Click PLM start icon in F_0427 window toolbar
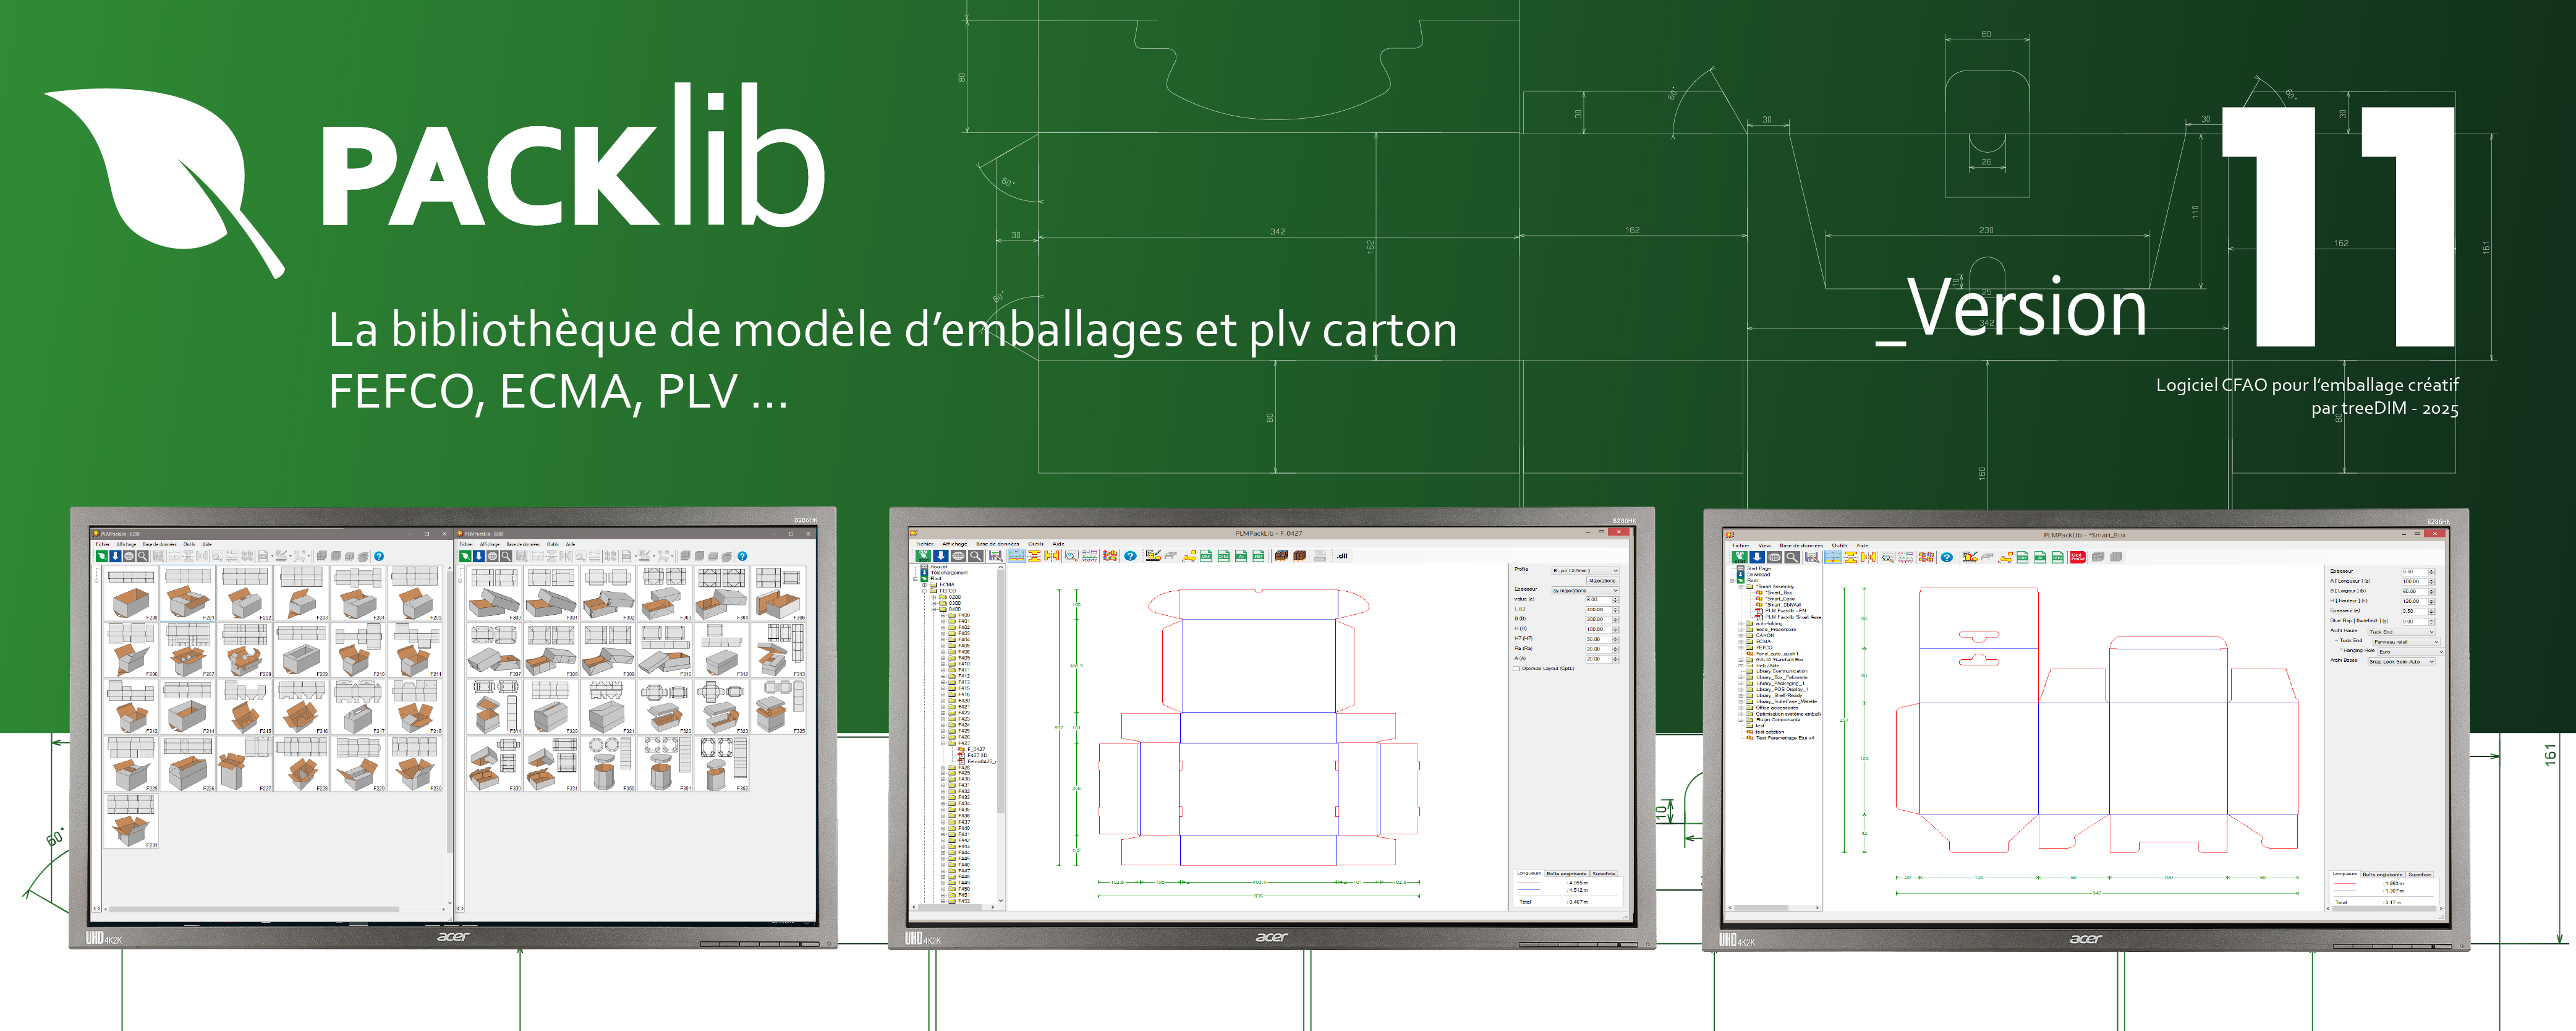This screenshot has width=2576, height=1031. [x=924, y=556]
